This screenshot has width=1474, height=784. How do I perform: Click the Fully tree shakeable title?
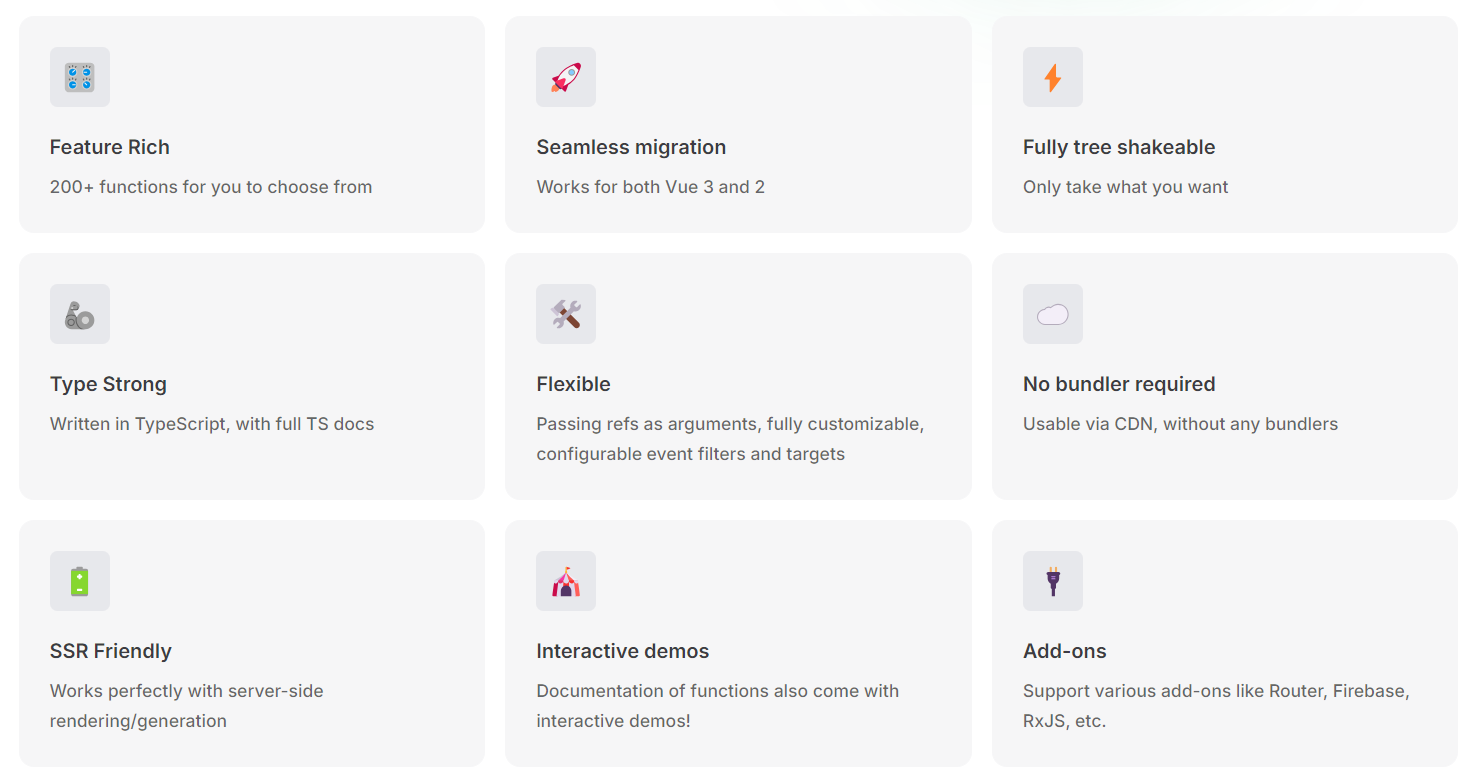[1119, 147]
